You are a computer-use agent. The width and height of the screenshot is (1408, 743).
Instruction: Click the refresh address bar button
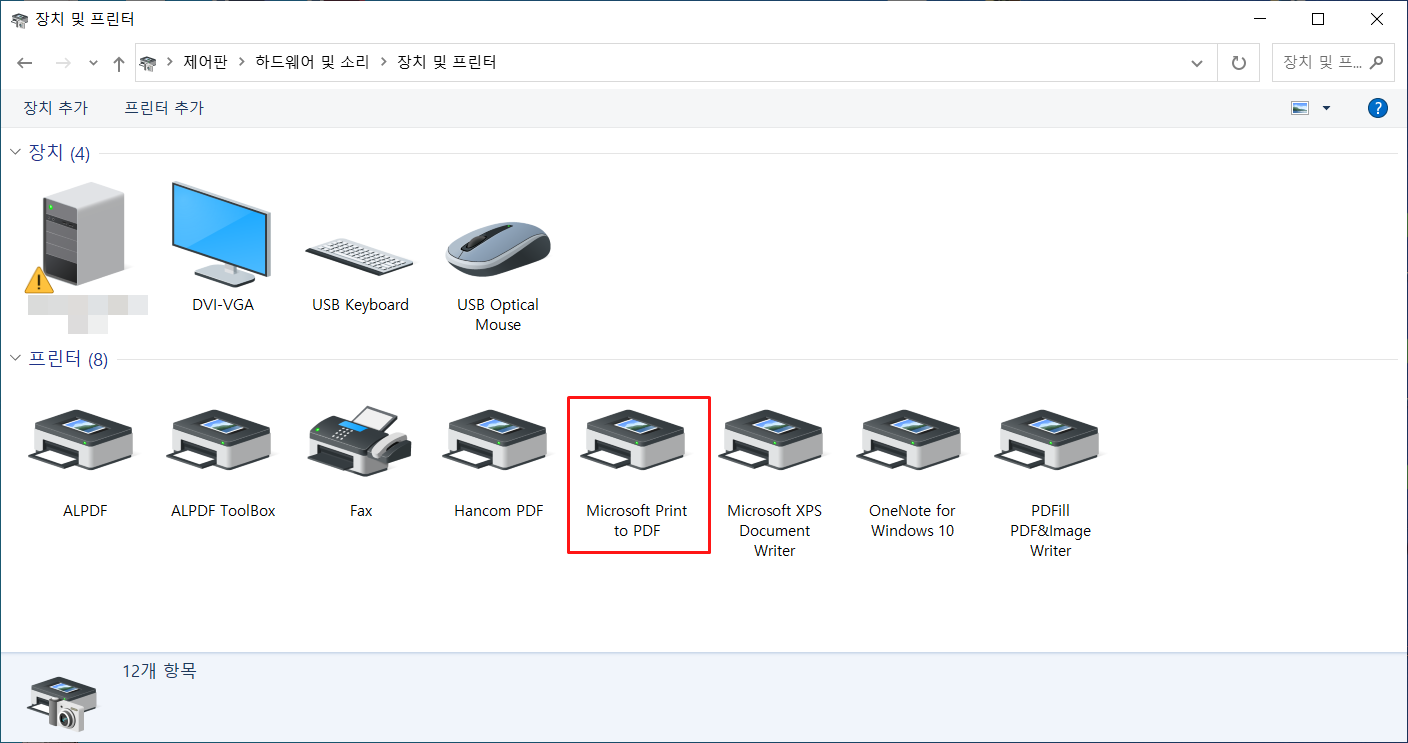(1238, 63)
